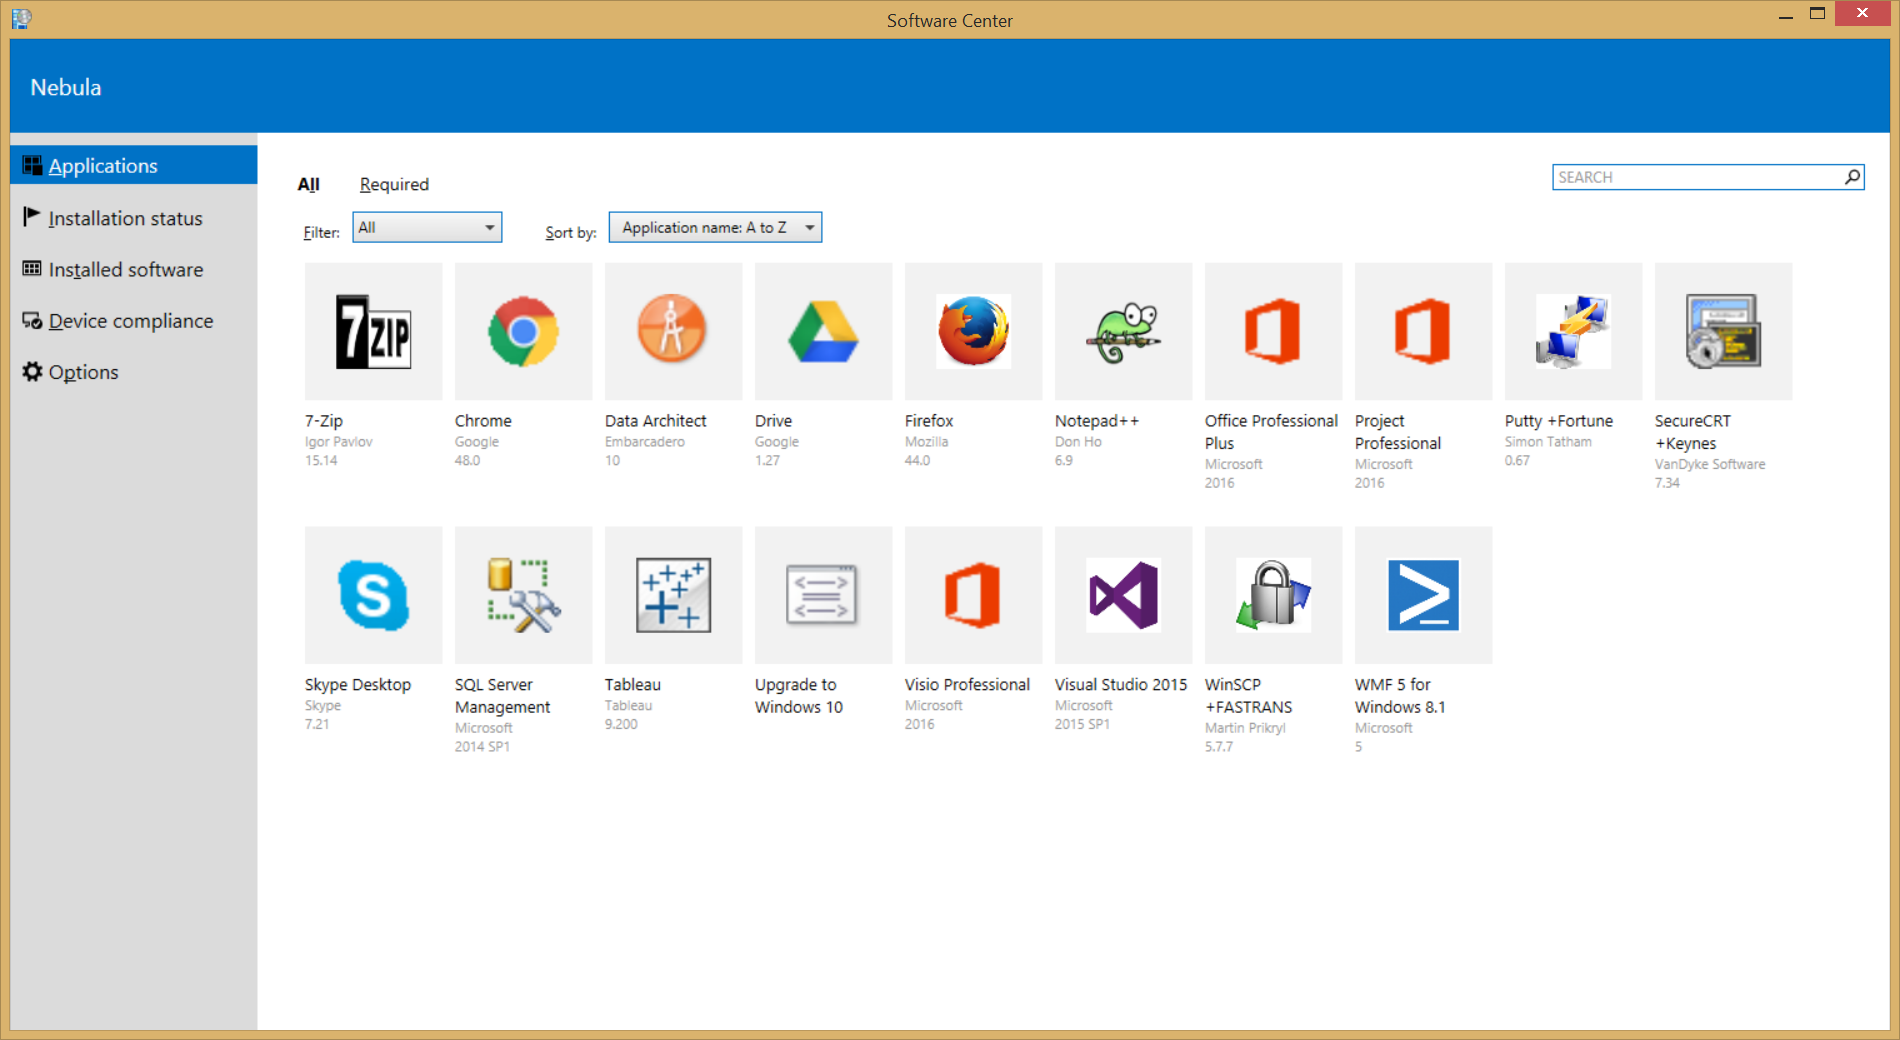Click the Notepad++ chameleon icon
The height and width of the screenshot is (1040, 1900).
1123,331
